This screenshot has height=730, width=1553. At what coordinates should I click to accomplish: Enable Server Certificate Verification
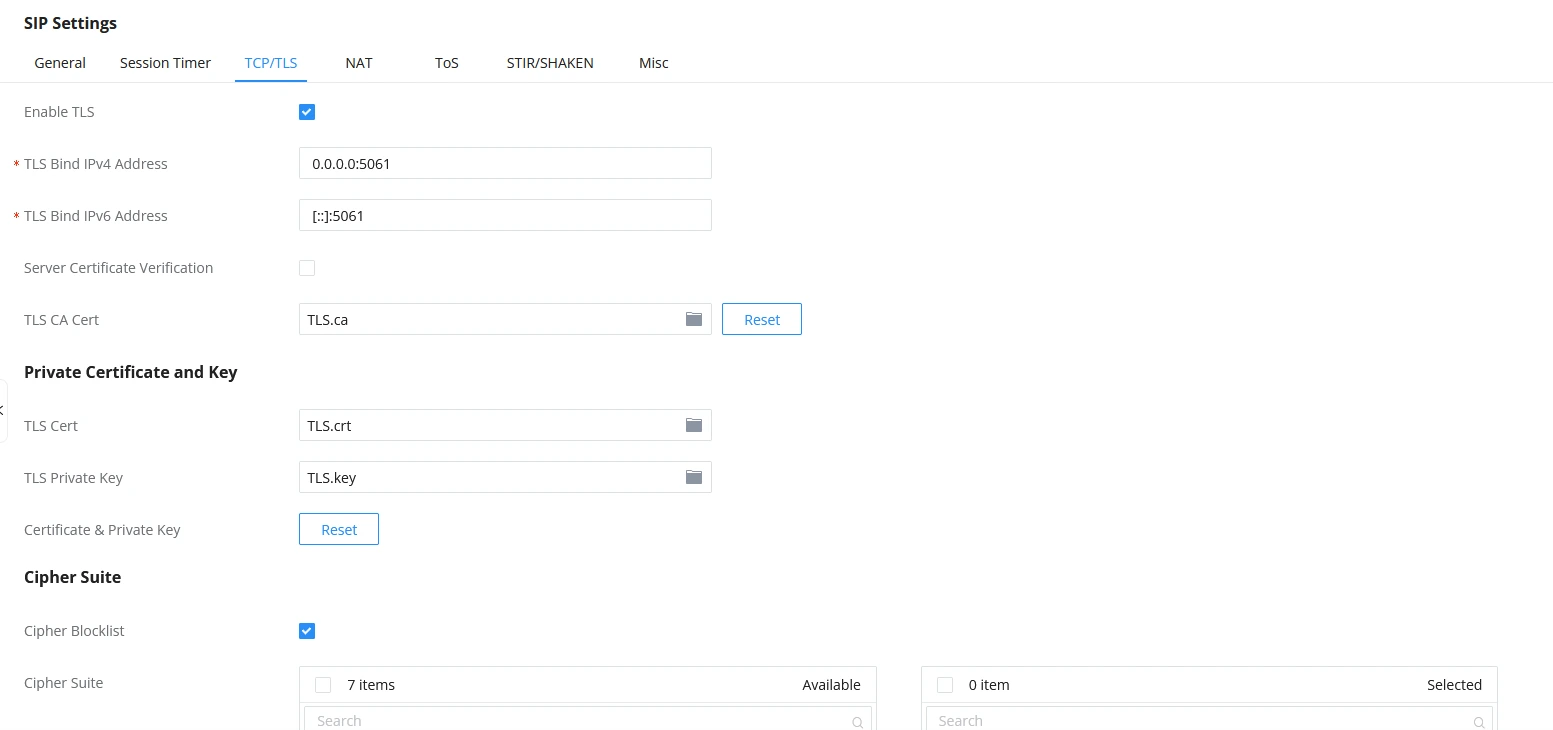307,268
